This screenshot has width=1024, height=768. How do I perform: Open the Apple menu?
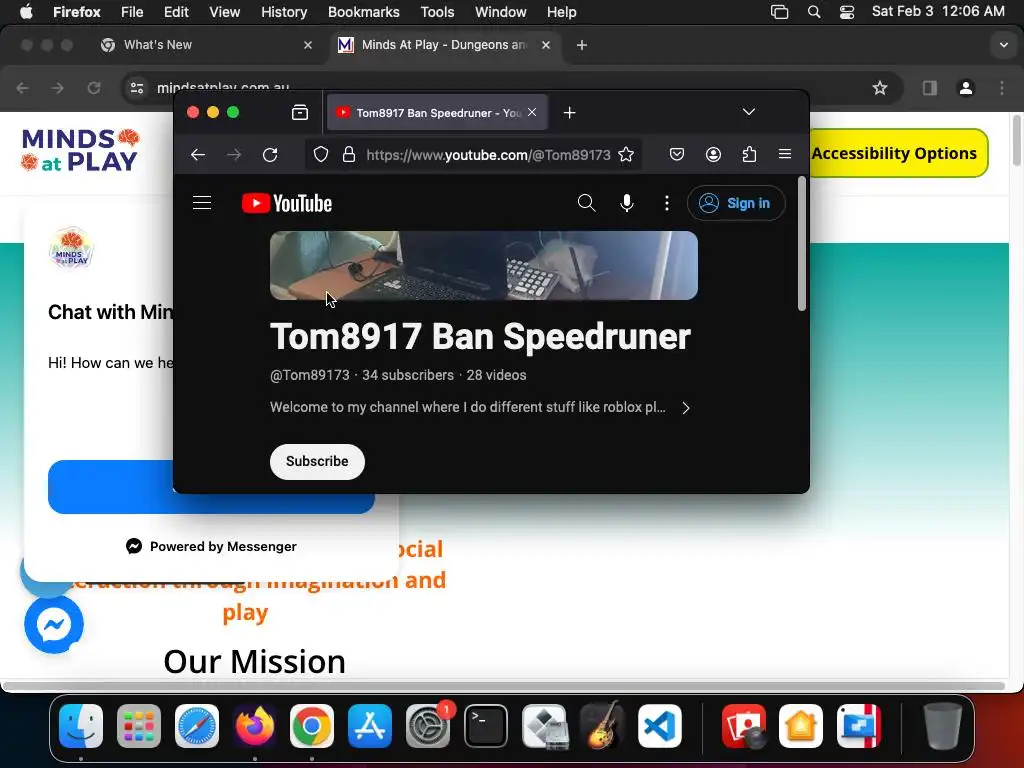26,12
